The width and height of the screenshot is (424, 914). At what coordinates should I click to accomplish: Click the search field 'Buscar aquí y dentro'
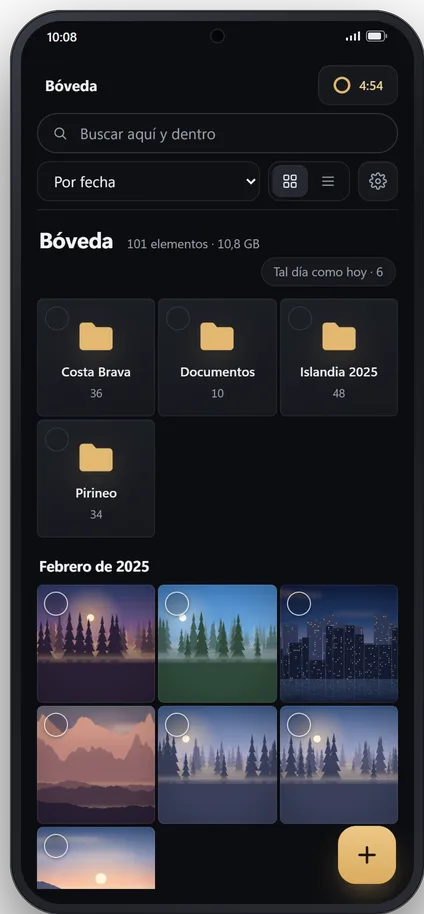tap(218, 133)
